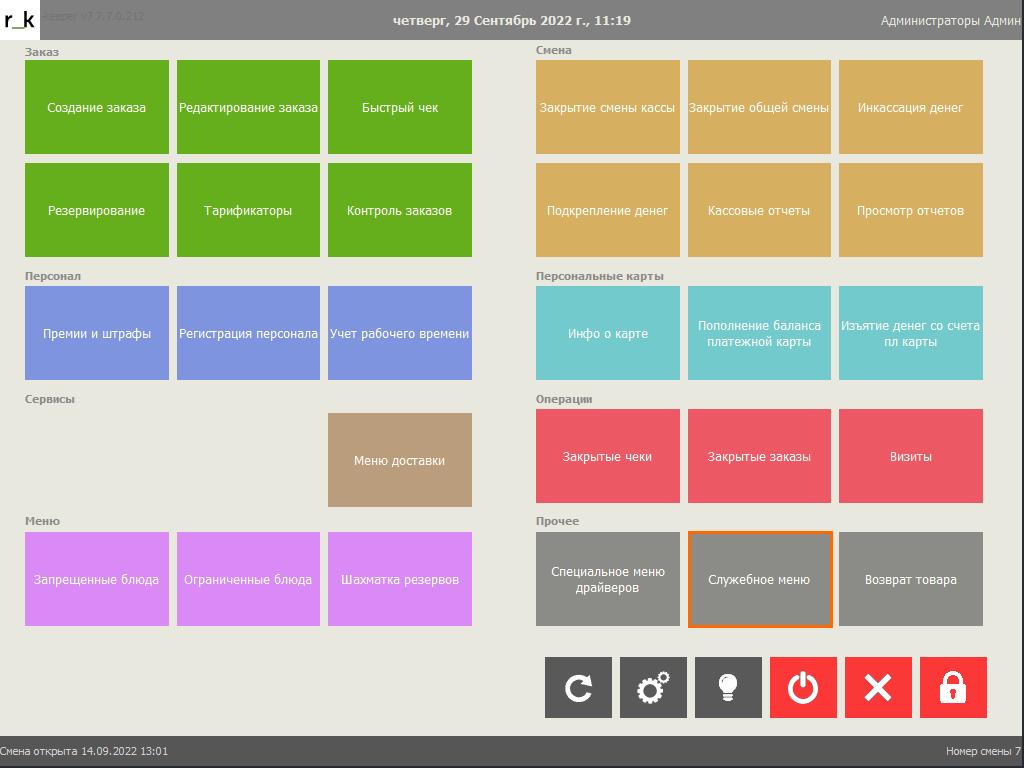
Task: Lock the station with padlock icon
Action: (953, 687)
